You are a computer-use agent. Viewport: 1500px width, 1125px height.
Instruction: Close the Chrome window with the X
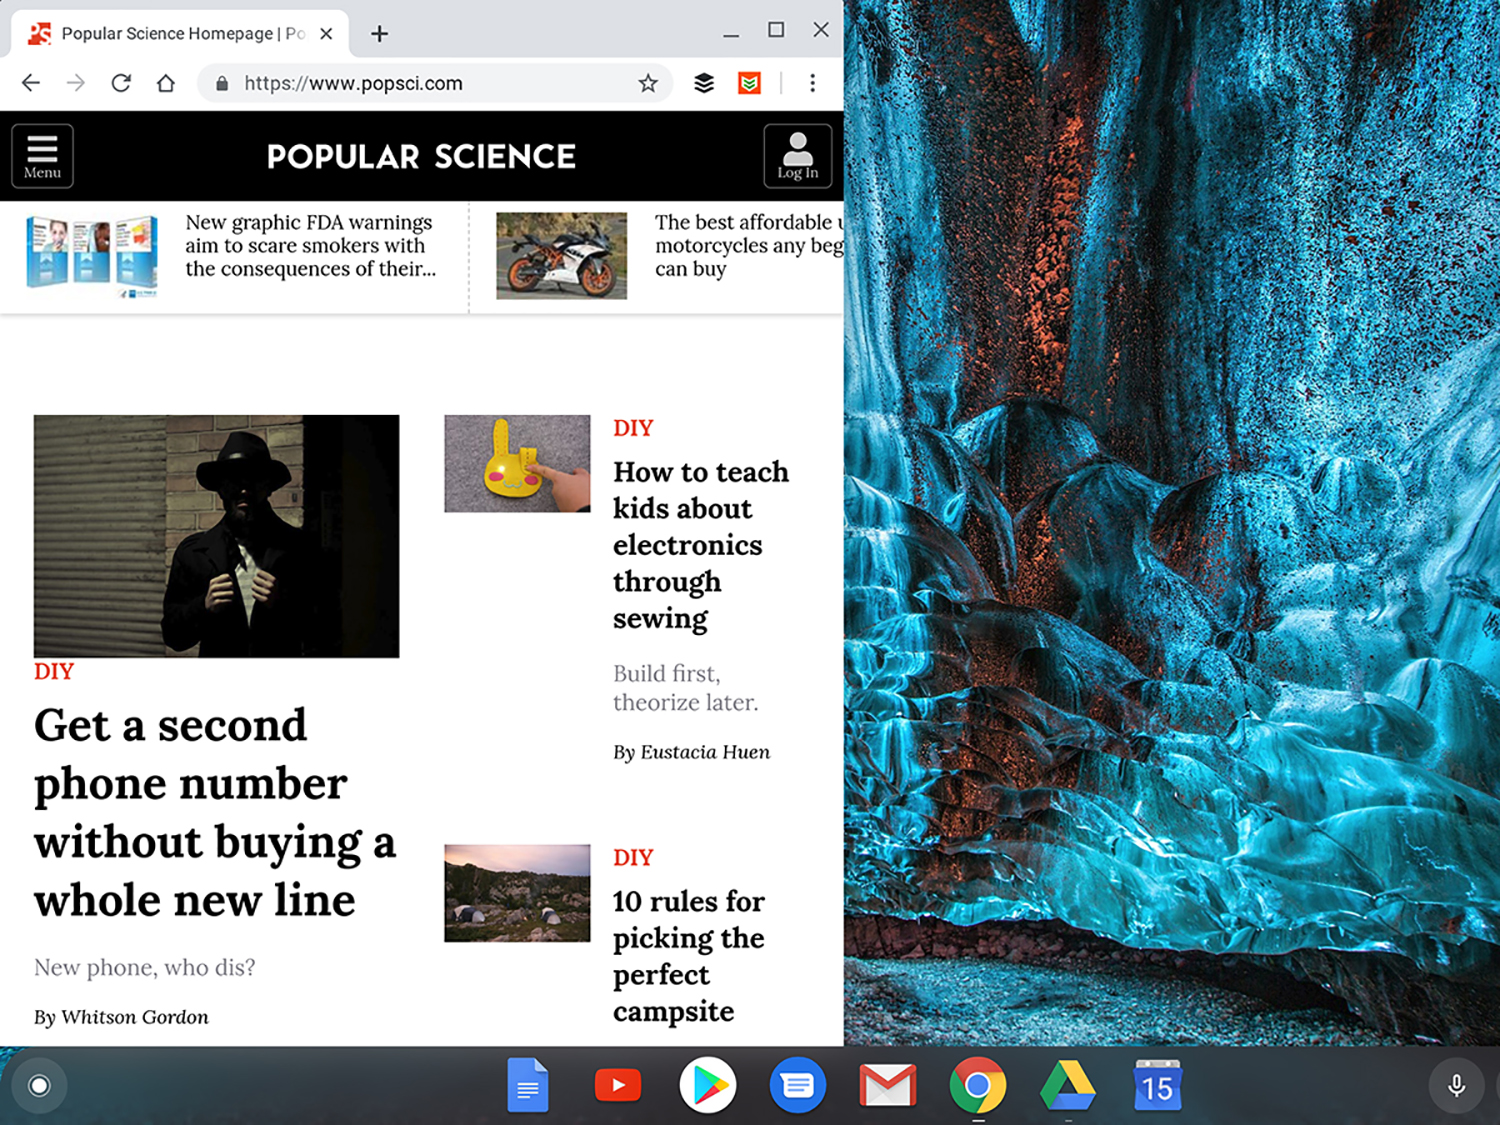click(821, 30)
